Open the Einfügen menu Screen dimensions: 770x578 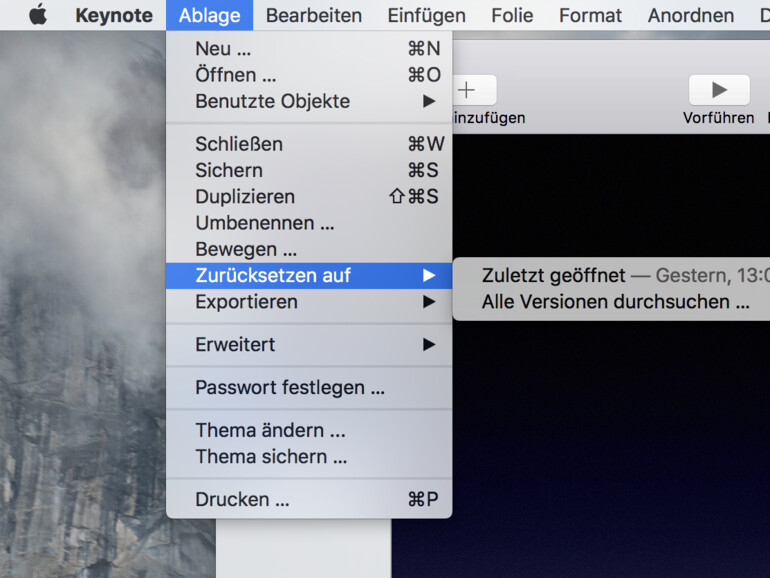[x=426, y=15]
